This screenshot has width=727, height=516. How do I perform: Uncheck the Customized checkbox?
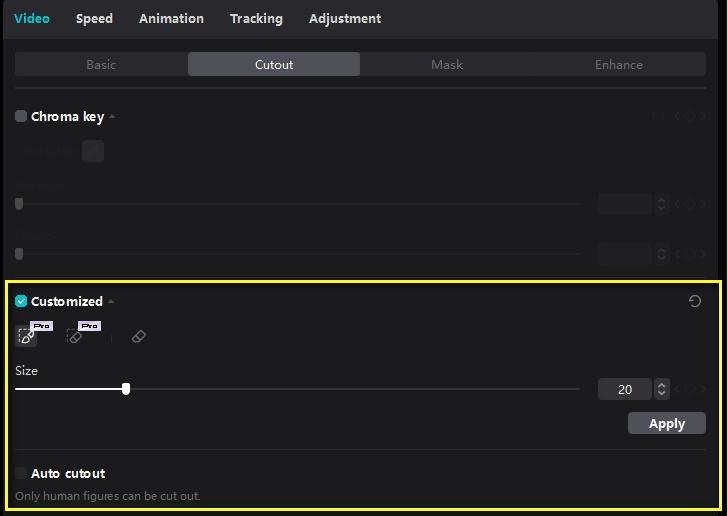click(21, 301)
